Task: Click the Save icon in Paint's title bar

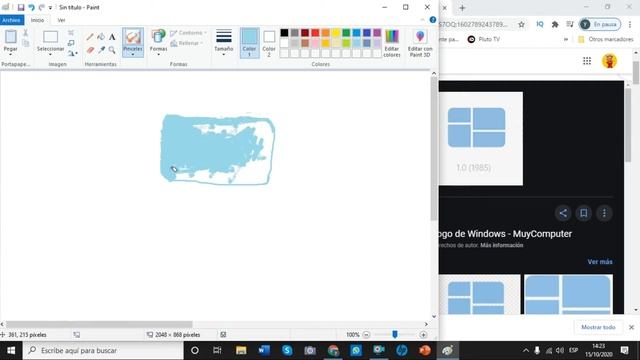Action: coord(20,7)
